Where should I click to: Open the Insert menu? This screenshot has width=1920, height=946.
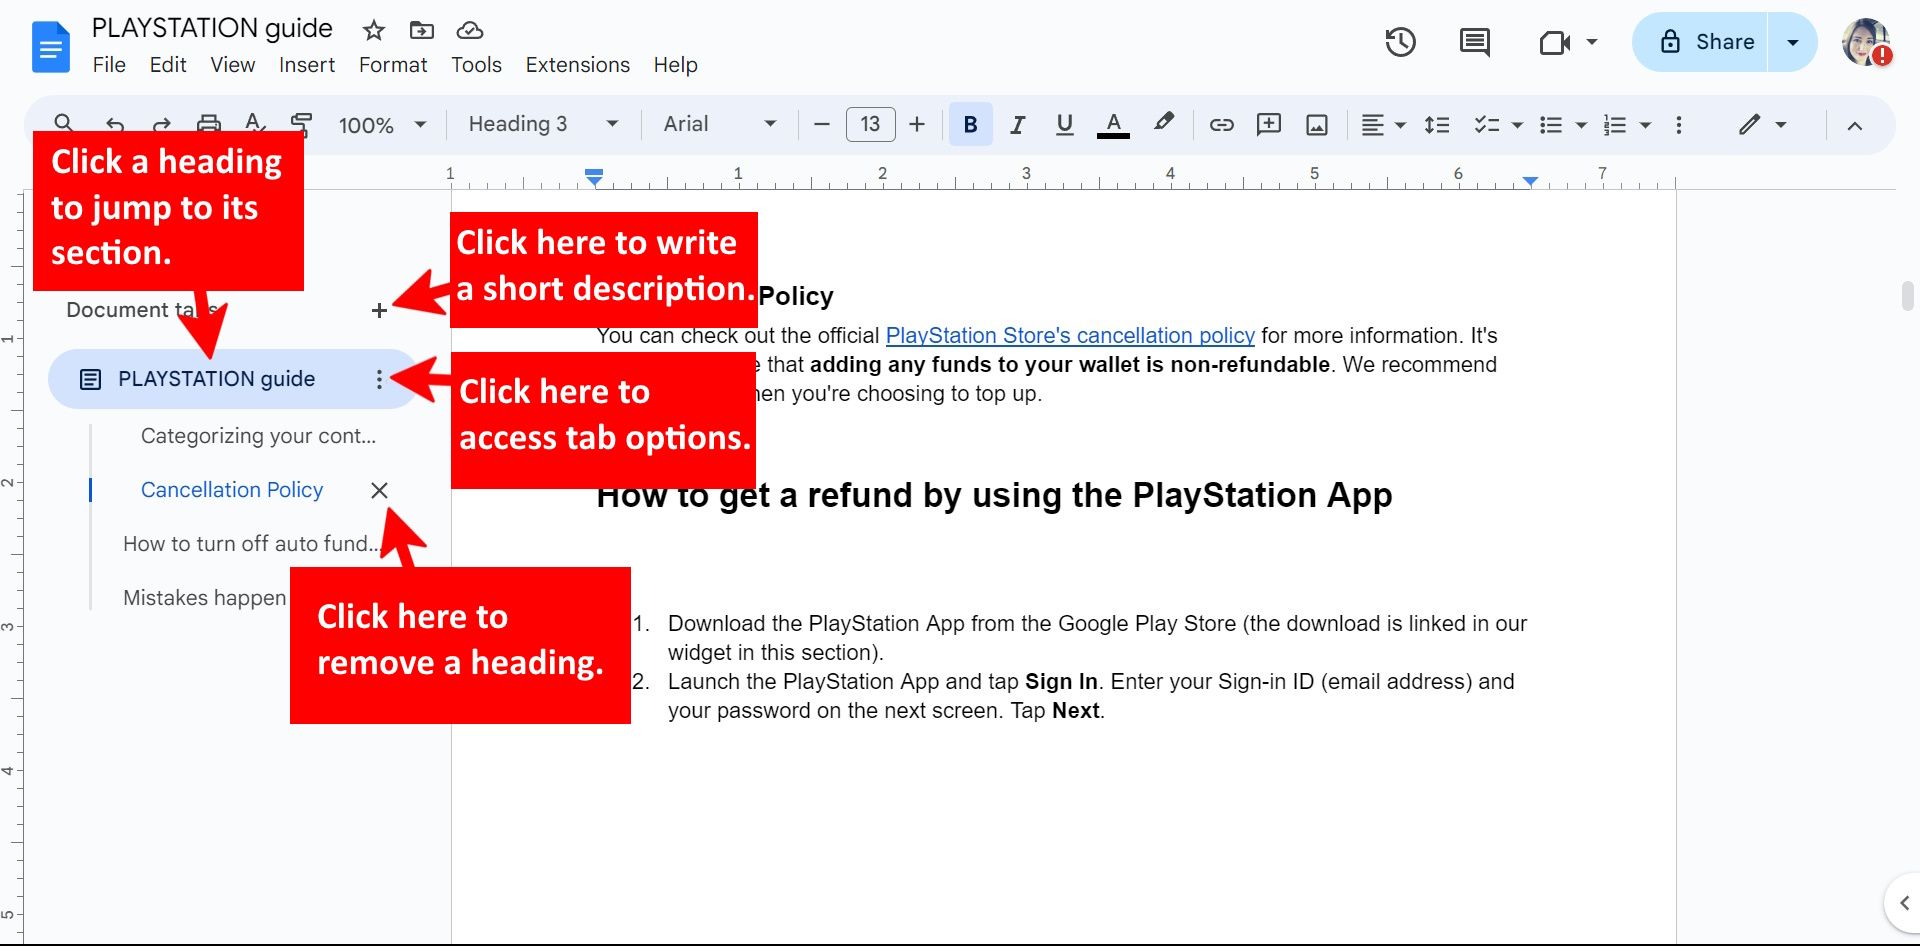tap(307, 65)
